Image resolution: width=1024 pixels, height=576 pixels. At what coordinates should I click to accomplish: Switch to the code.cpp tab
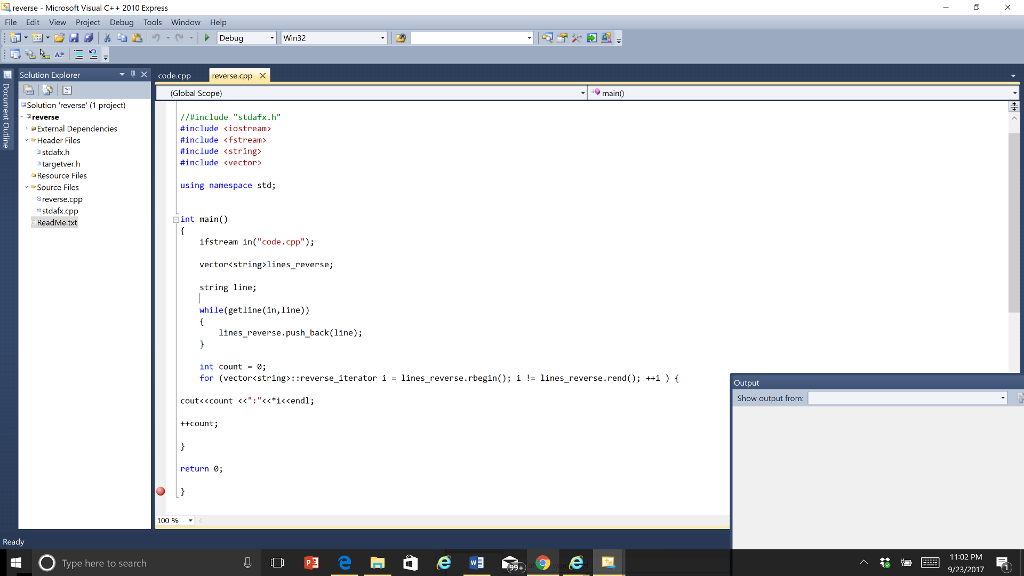[174, 76]
